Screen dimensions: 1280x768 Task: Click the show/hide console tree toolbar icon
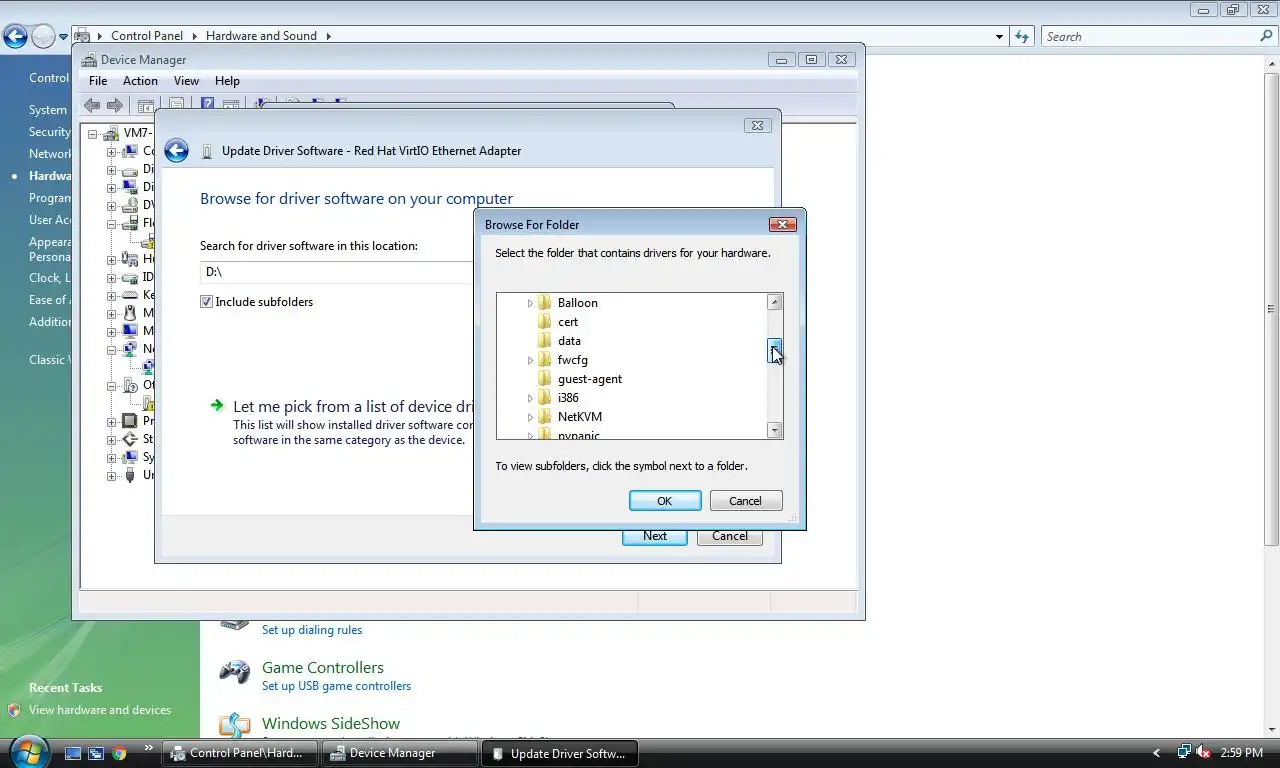[146, 105]
